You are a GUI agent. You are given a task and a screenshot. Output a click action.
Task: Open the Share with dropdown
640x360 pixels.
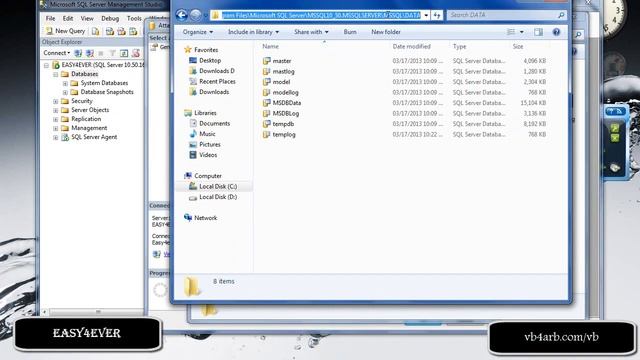pyautogui.click(x=311, y=32)
